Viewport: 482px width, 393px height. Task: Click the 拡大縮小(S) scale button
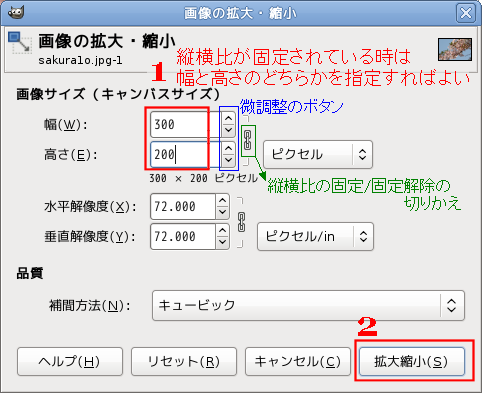pyautogui.click(x=412, y=361)
